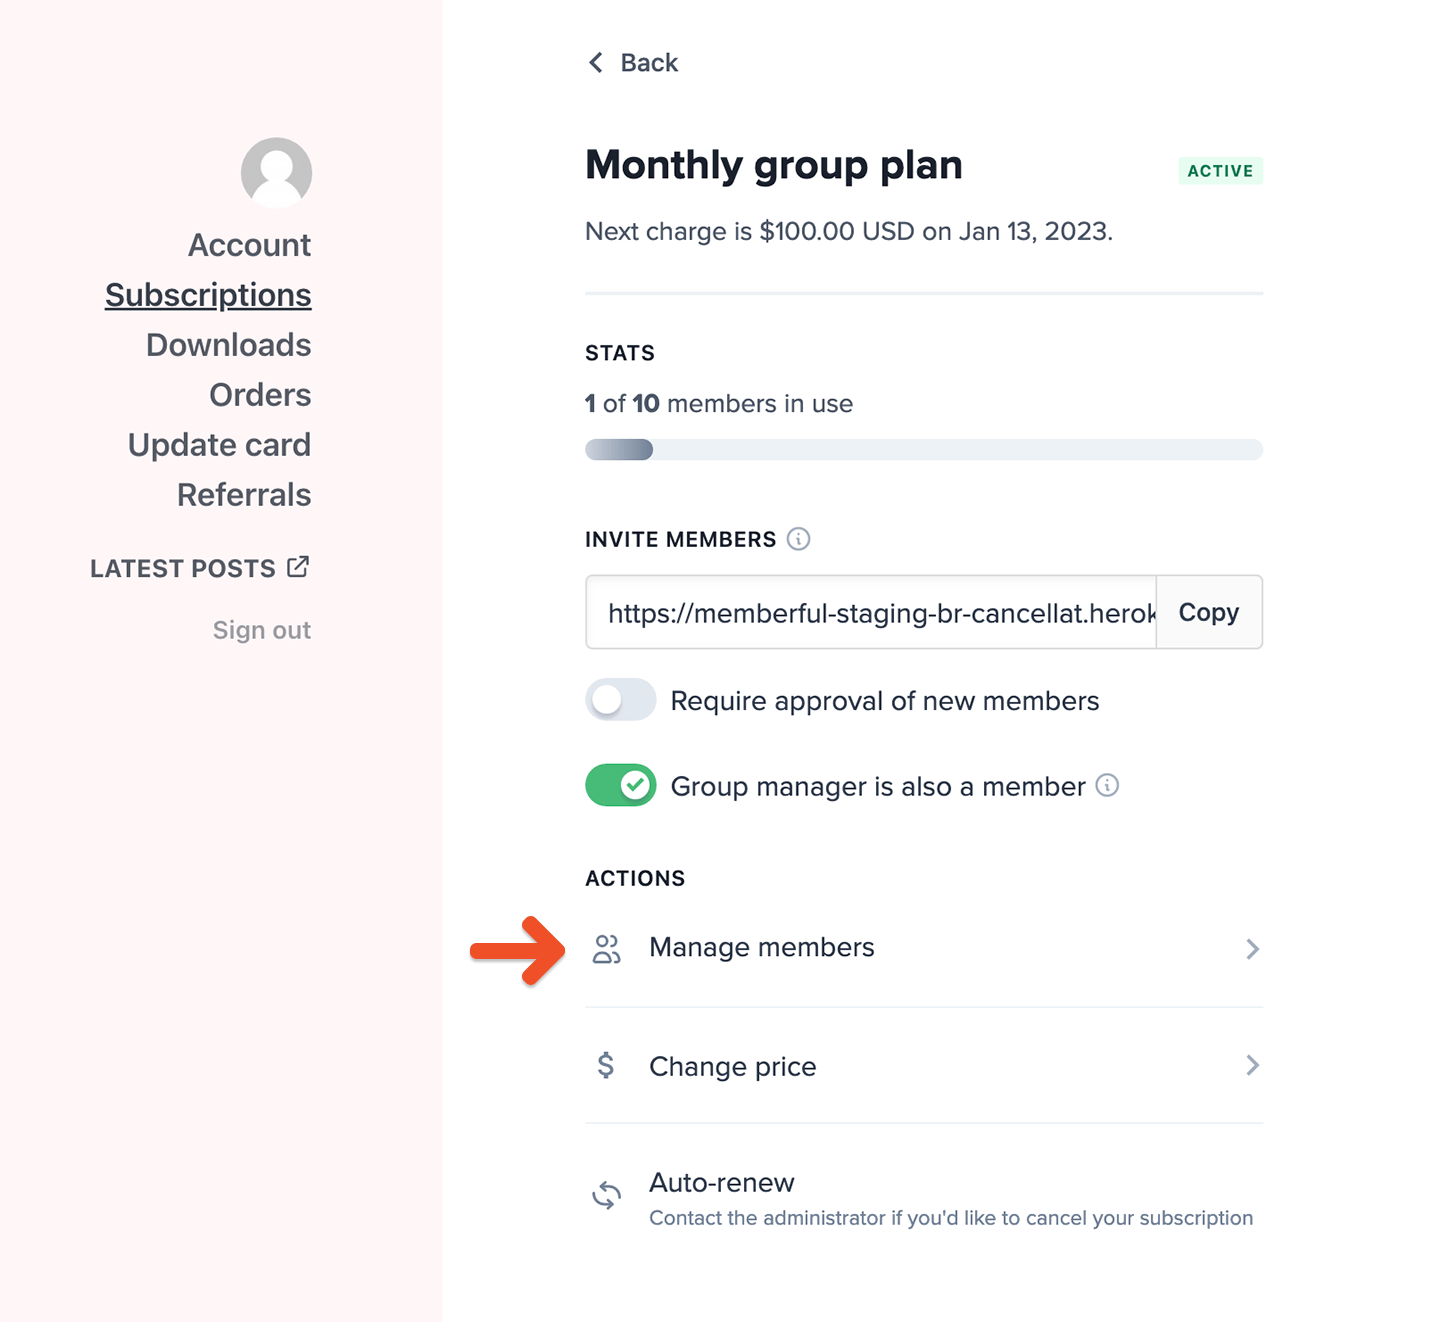The height and width of the screenshot is (1322, 1440).
Task: Copy the invite members link
Action: [1209, 612]
